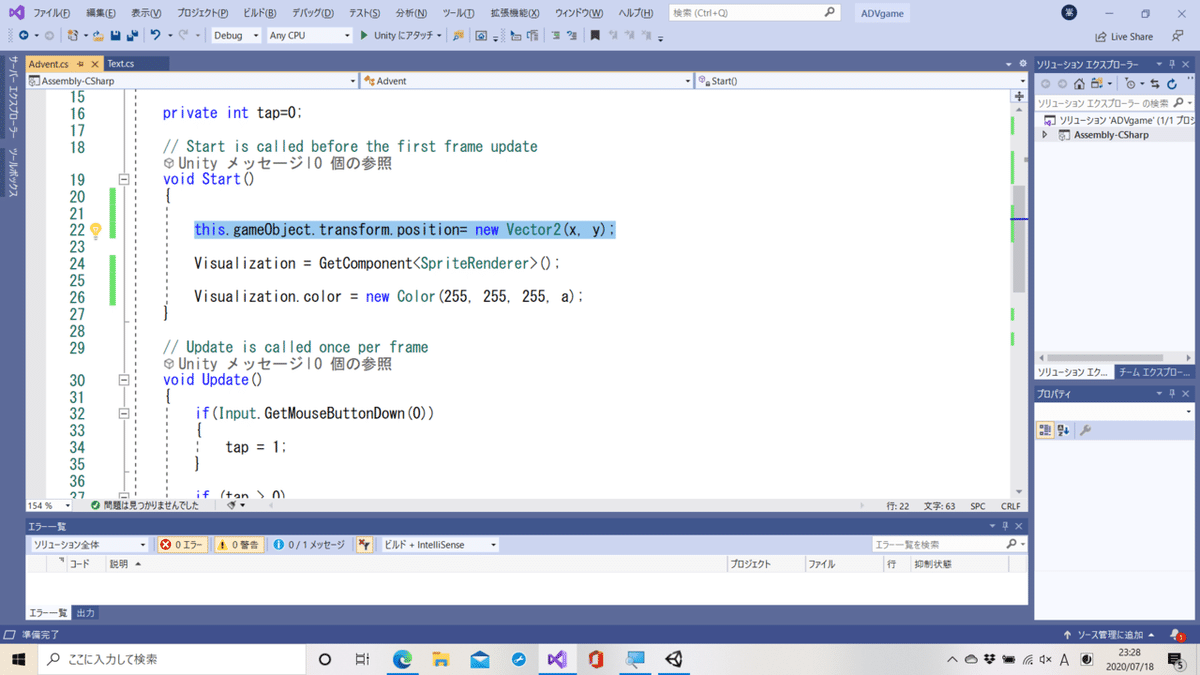Image resolution: width=1200 pixels, height=675 pixels.
Task: Toggle the 0 エラー errors filter
Action: click(x=181, y=545)
